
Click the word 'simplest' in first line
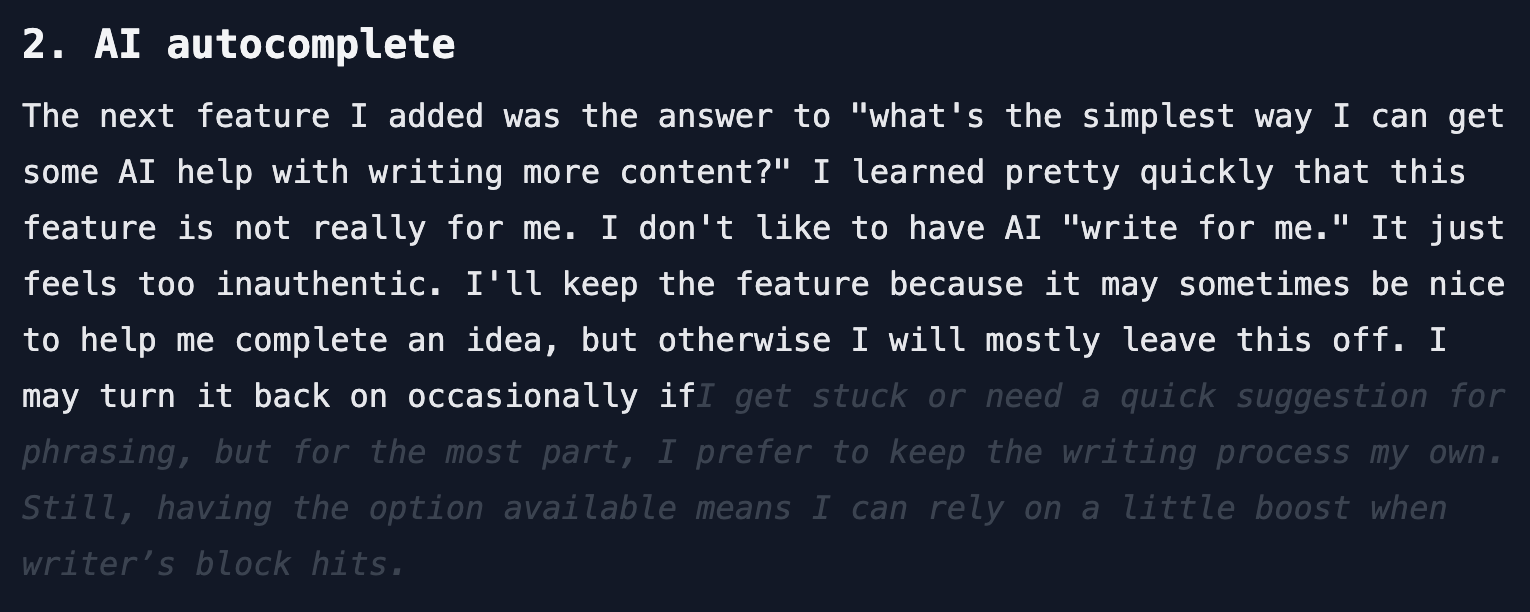[1159, 116]
